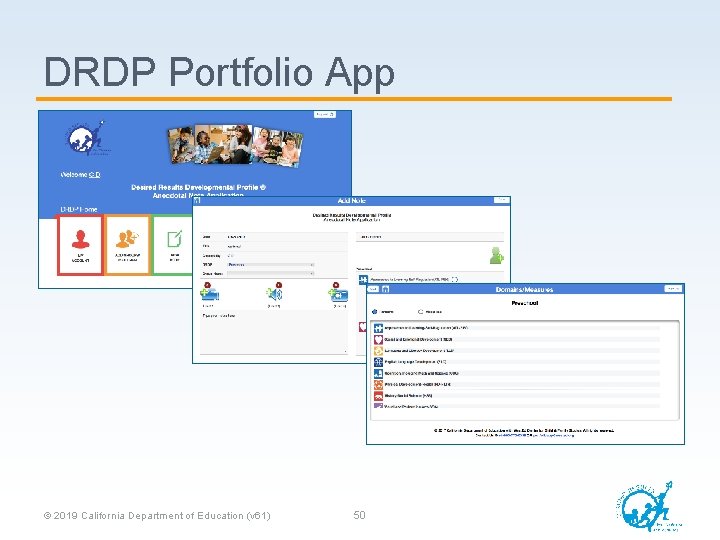Click the home icon in the Add Note title bar
This screenshot has height=540, width=720.
pos(197,201)
